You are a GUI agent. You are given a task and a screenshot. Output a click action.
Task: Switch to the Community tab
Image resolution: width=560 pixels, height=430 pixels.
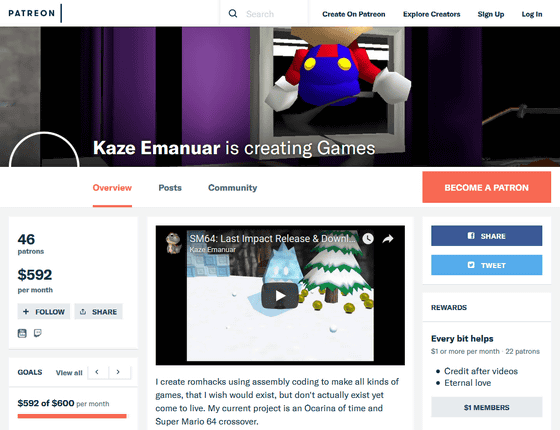point(232,188)
